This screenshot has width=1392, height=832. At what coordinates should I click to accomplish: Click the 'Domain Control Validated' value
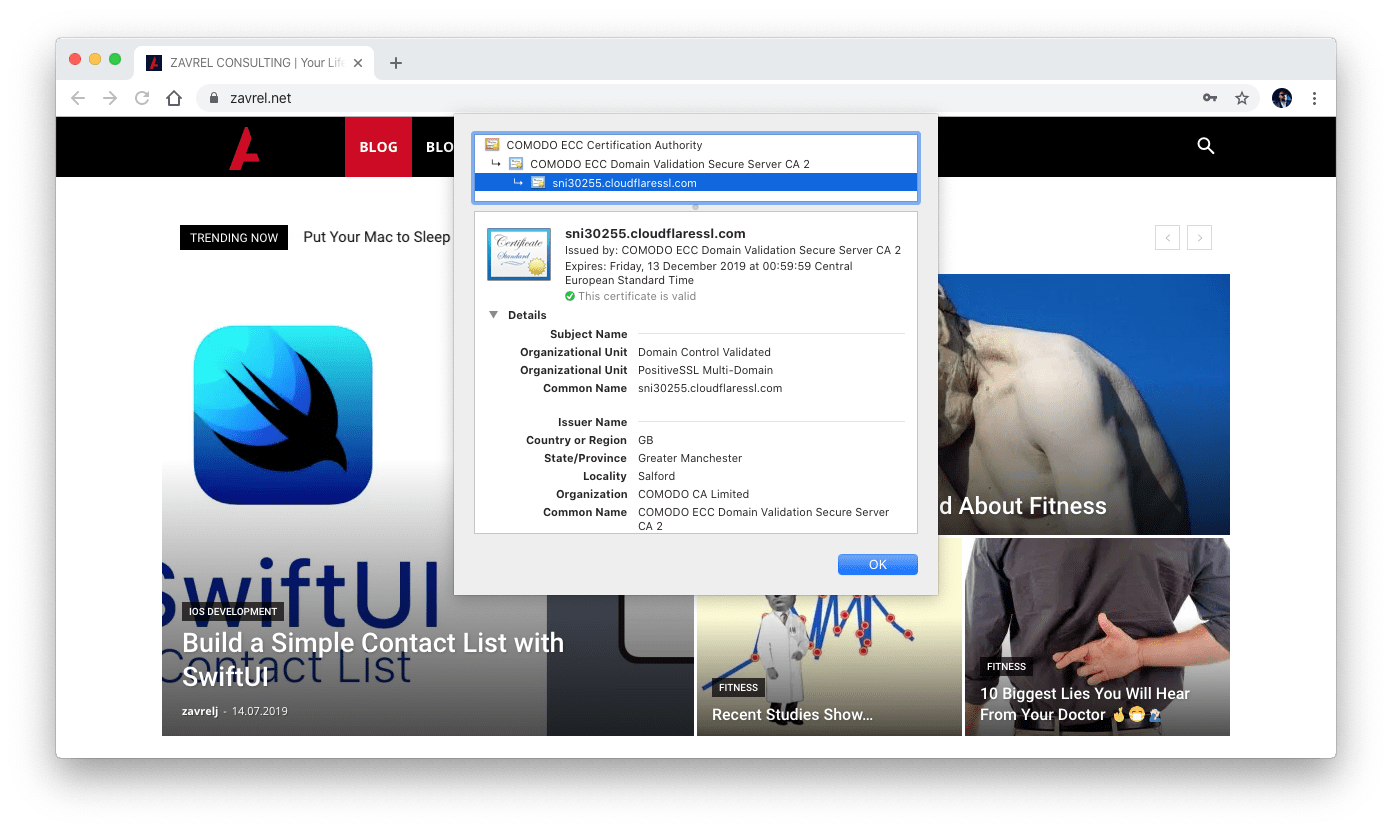coord(704,352)
